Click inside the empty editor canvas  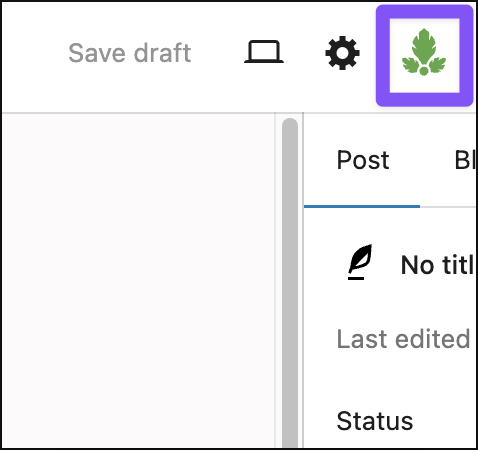[138, 280]
